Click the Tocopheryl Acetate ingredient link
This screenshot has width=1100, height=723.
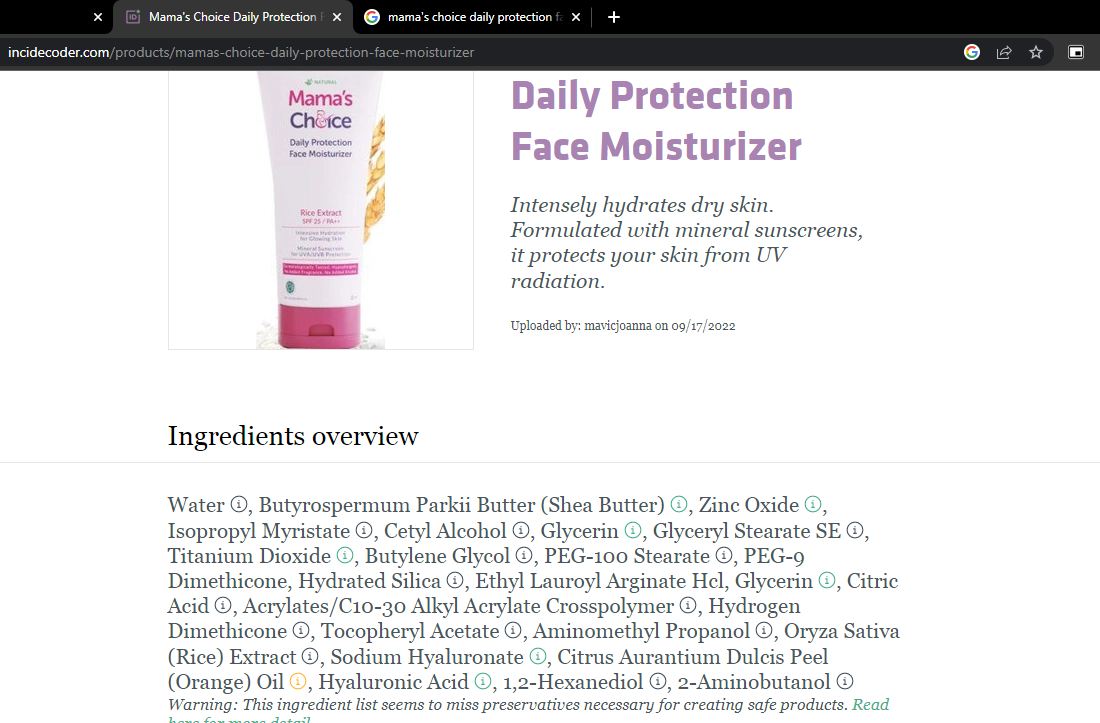[410, 631]
